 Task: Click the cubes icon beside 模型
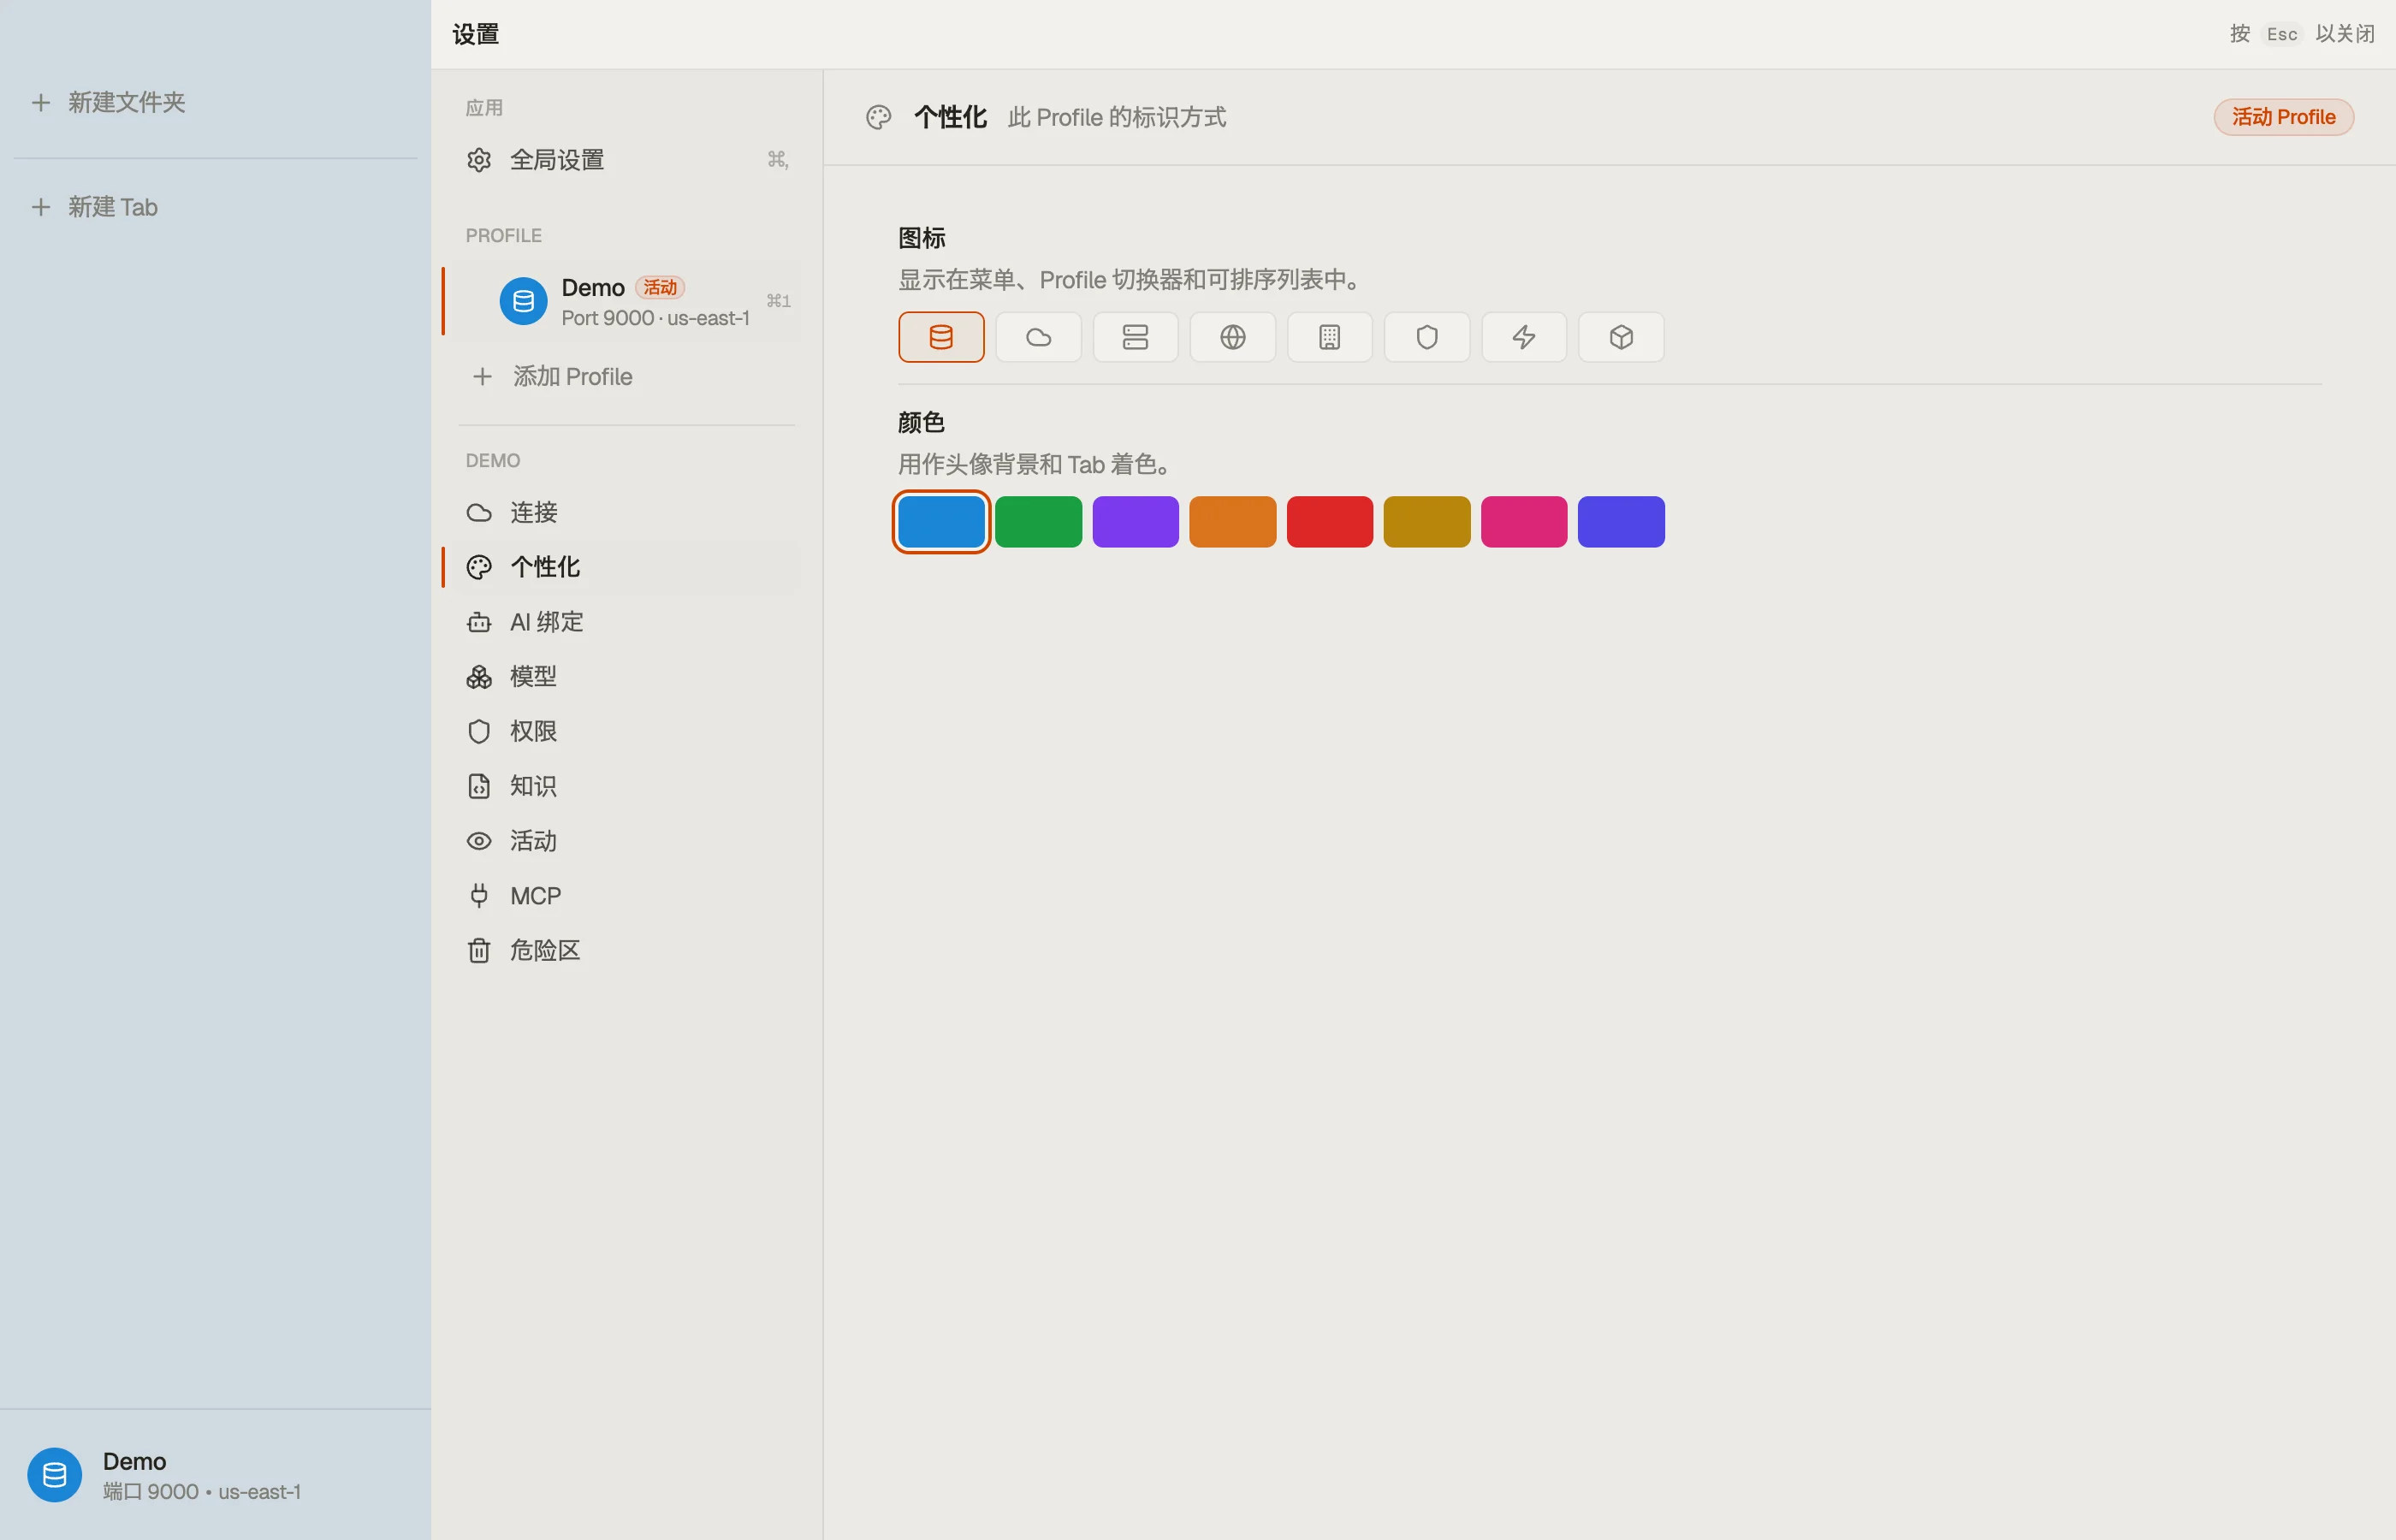479,677
